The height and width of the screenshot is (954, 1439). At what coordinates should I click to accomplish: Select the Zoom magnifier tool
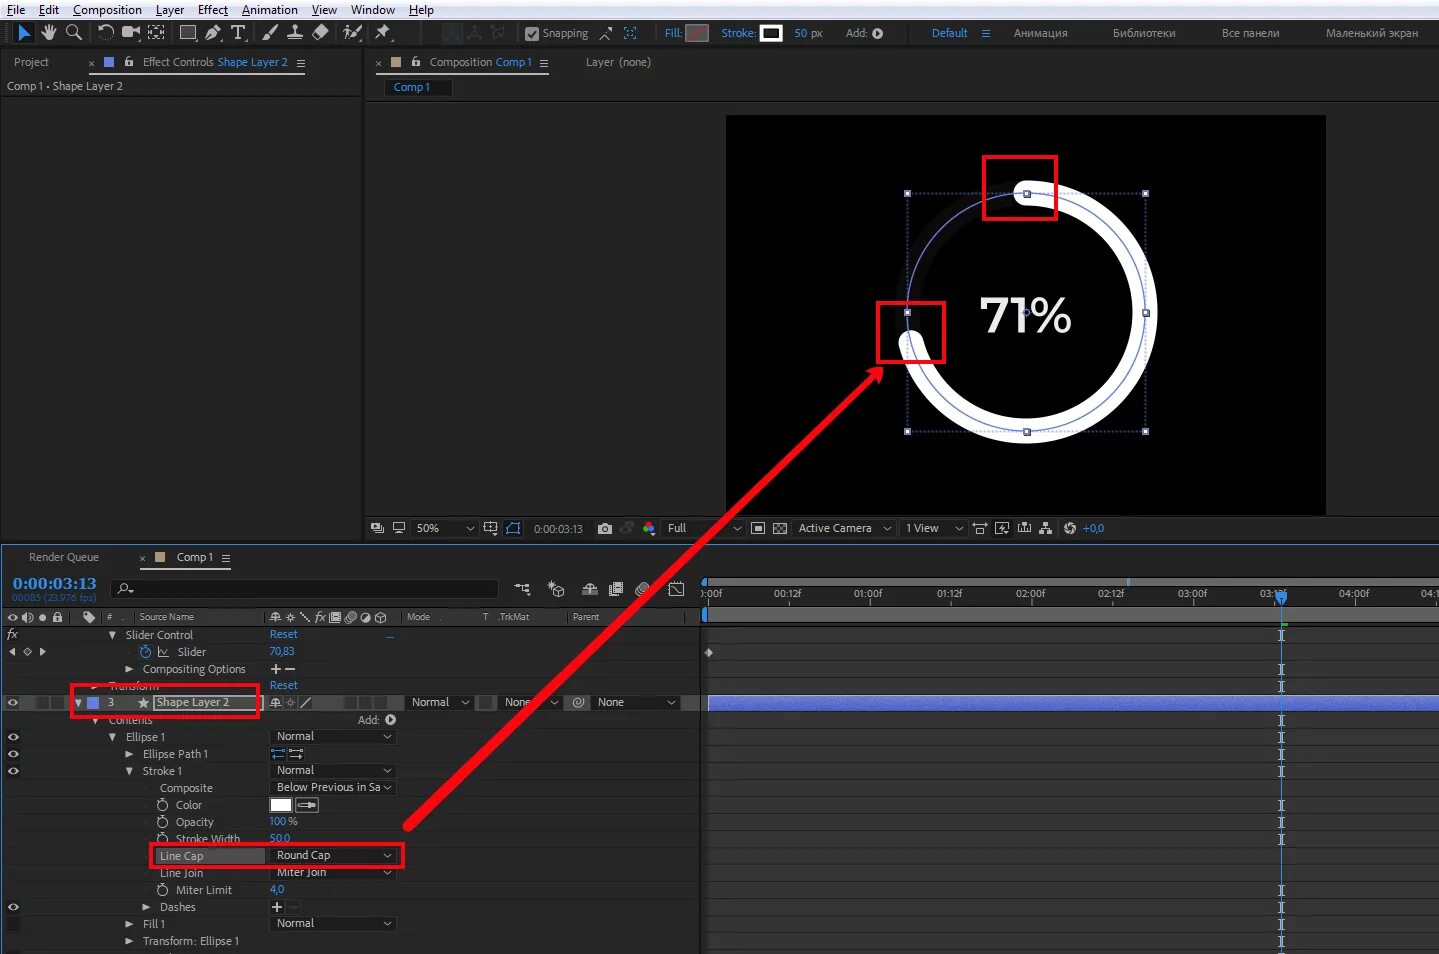[x=73, y=33]
